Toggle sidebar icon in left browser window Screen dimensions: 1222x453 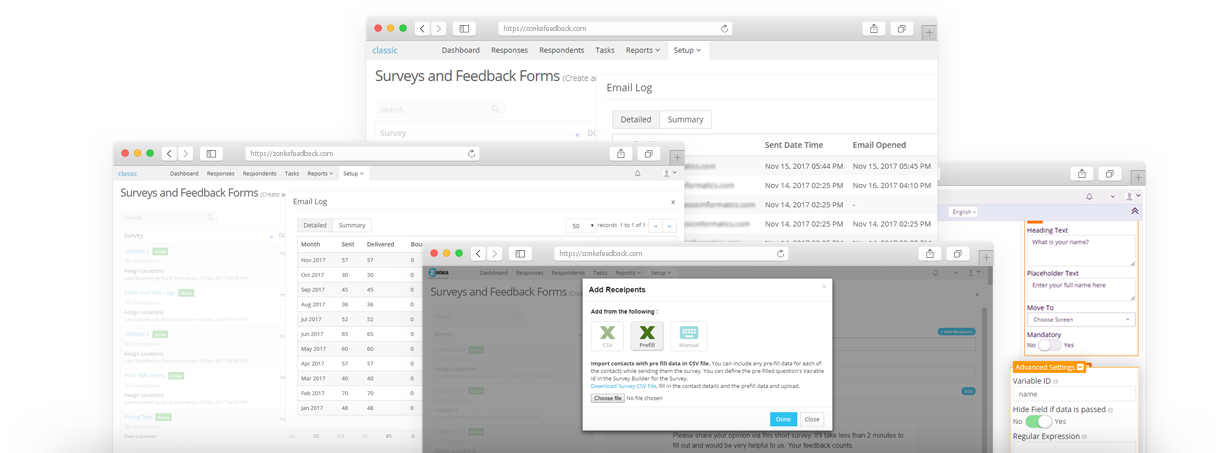[x=211, y=154]
